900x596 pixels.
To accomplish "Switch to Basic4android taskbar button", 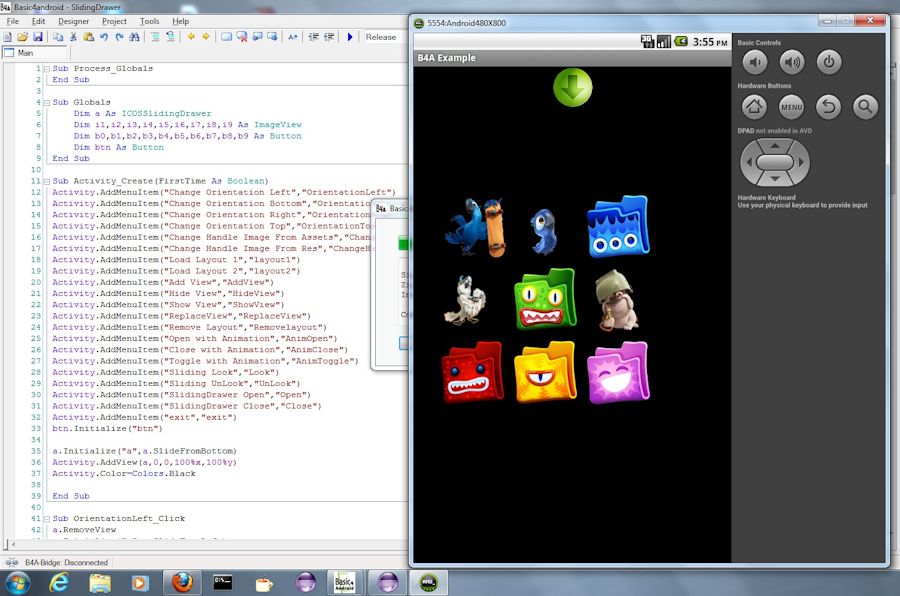I will 344,583.
